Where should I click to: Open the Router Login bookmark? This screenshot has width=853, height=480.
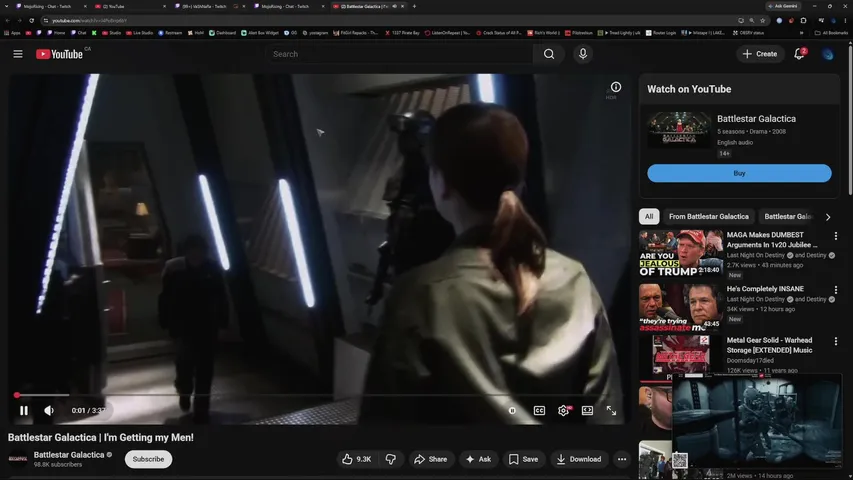click(661, 33)
